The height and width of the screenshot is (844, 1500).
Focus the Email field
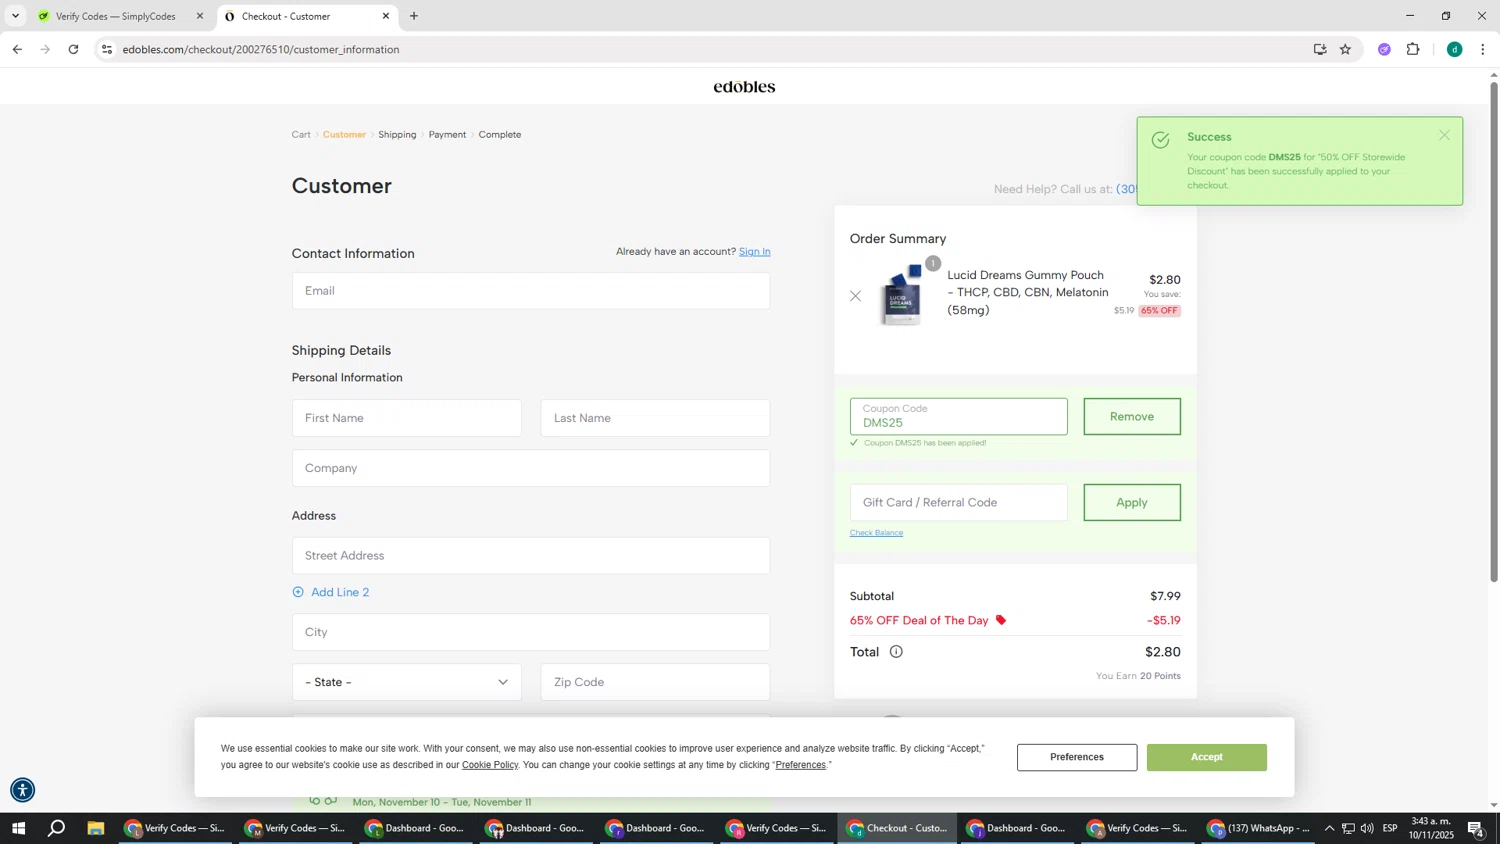tap(531, 291)
